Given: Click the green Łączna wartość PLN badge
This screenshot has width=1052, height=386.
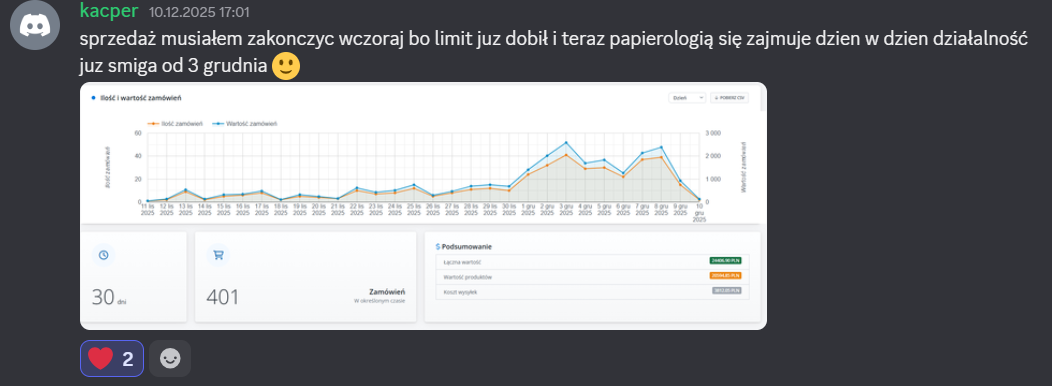Looking at the screenshot, I should [725, 261].
